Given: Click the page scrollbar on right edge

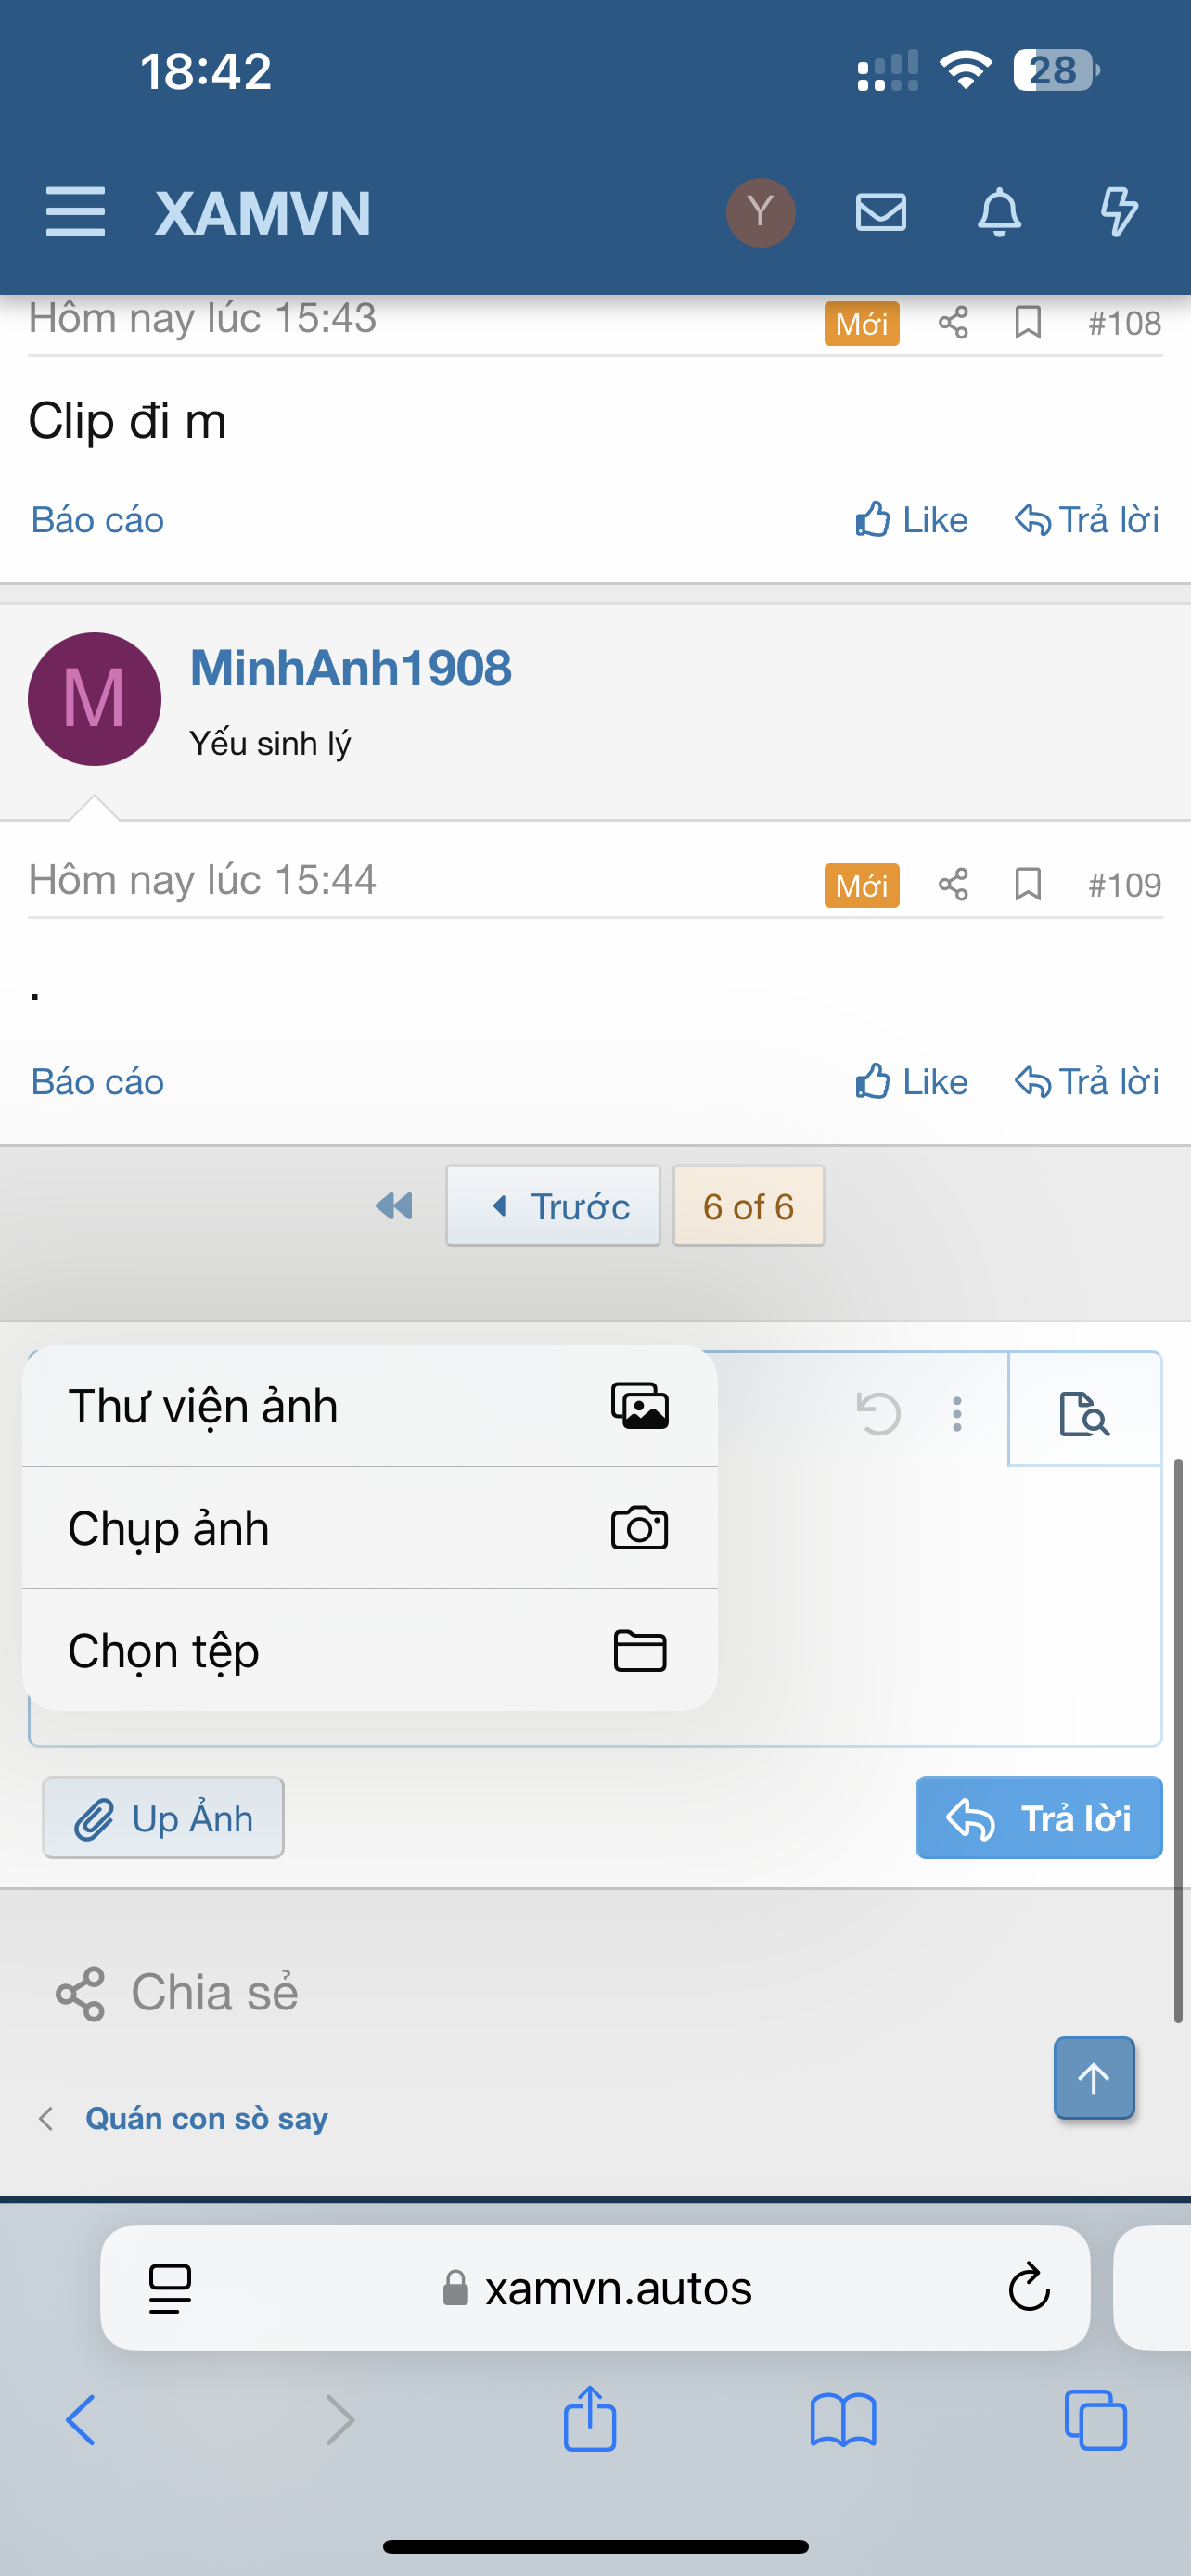Looking at the screenshot, I should (1178, 1740).
